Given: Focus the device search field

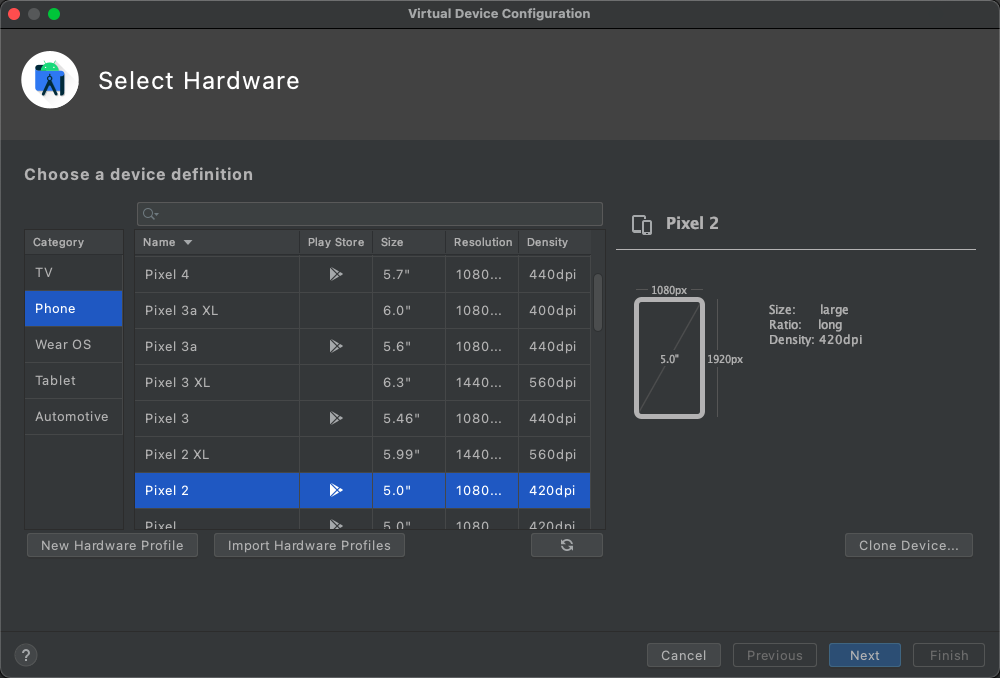Looking at the screenshot, I should coord(370,214).
